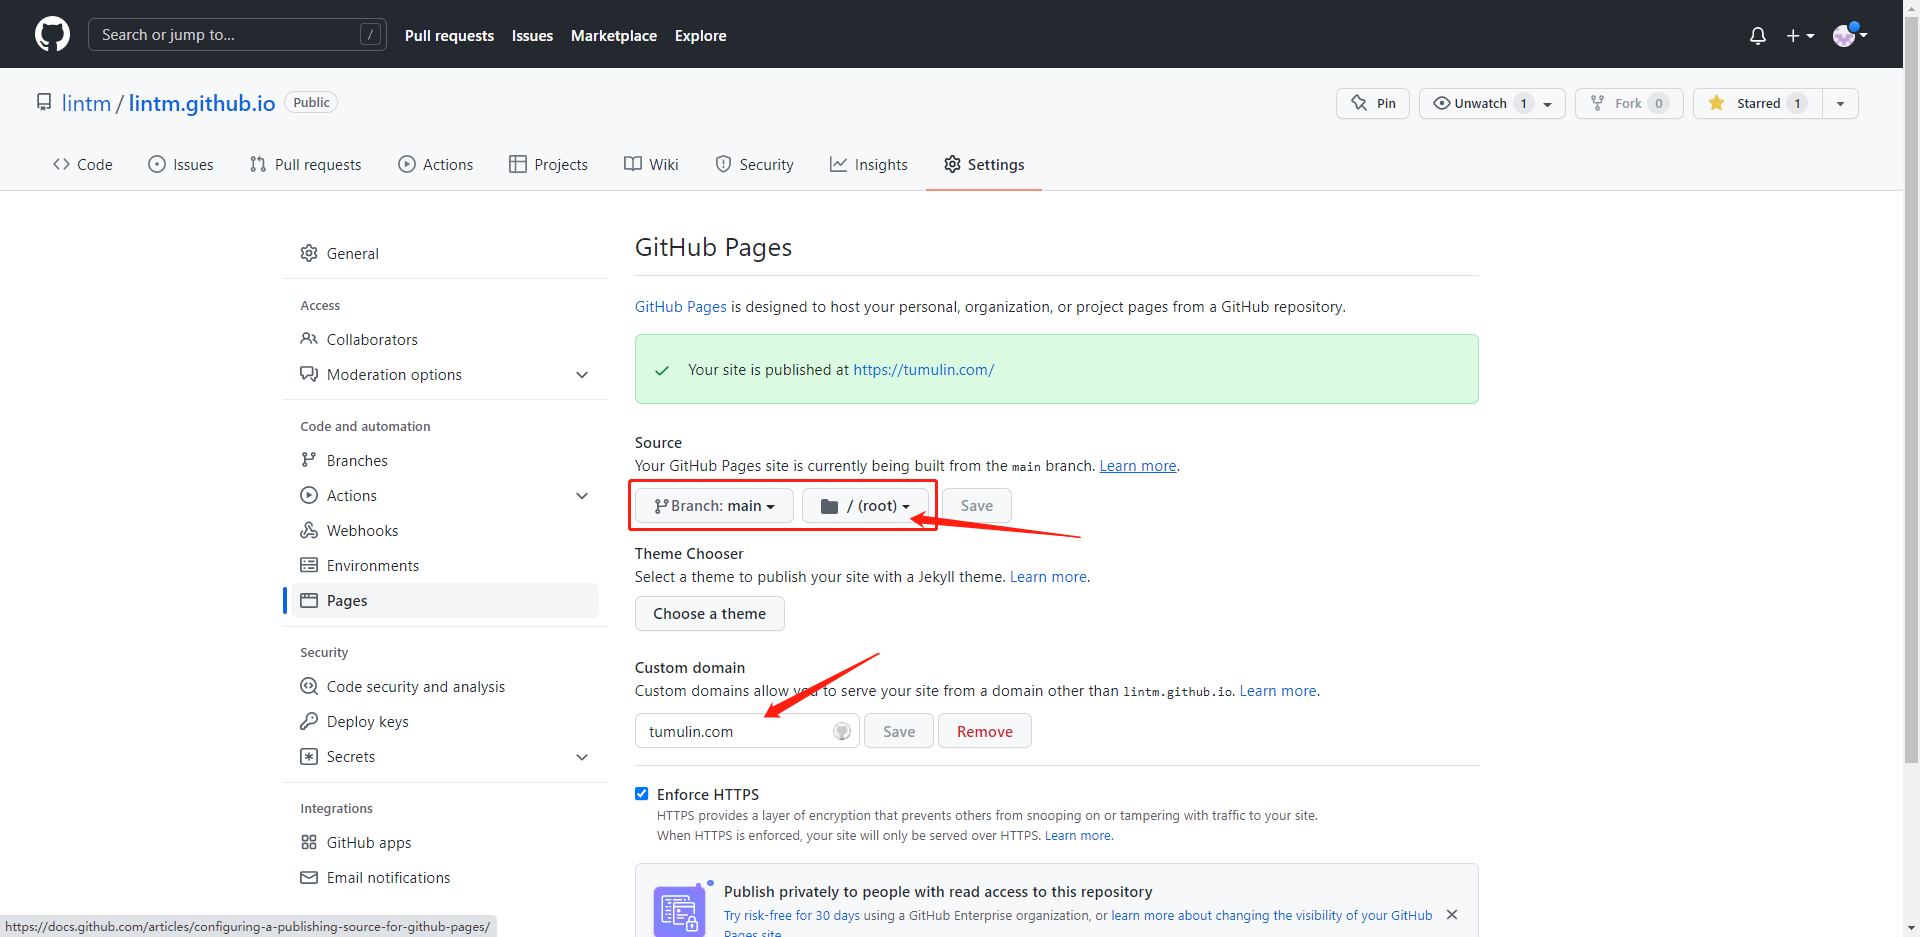The width and height of the screenshot is (1920, 937).
Task: Click the Code security magnifier icon
Action: point(309,686)
